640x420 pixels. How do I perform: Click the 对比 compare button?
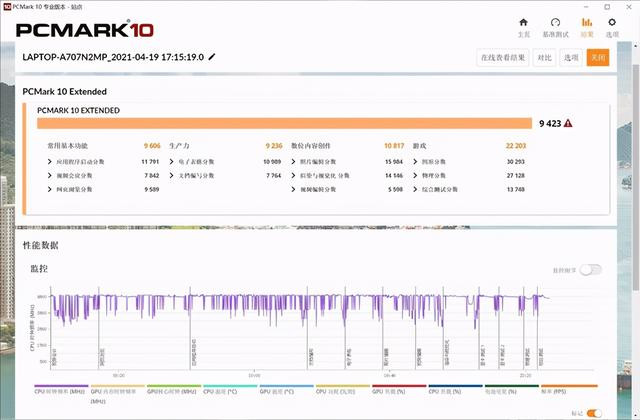point(544,58)
